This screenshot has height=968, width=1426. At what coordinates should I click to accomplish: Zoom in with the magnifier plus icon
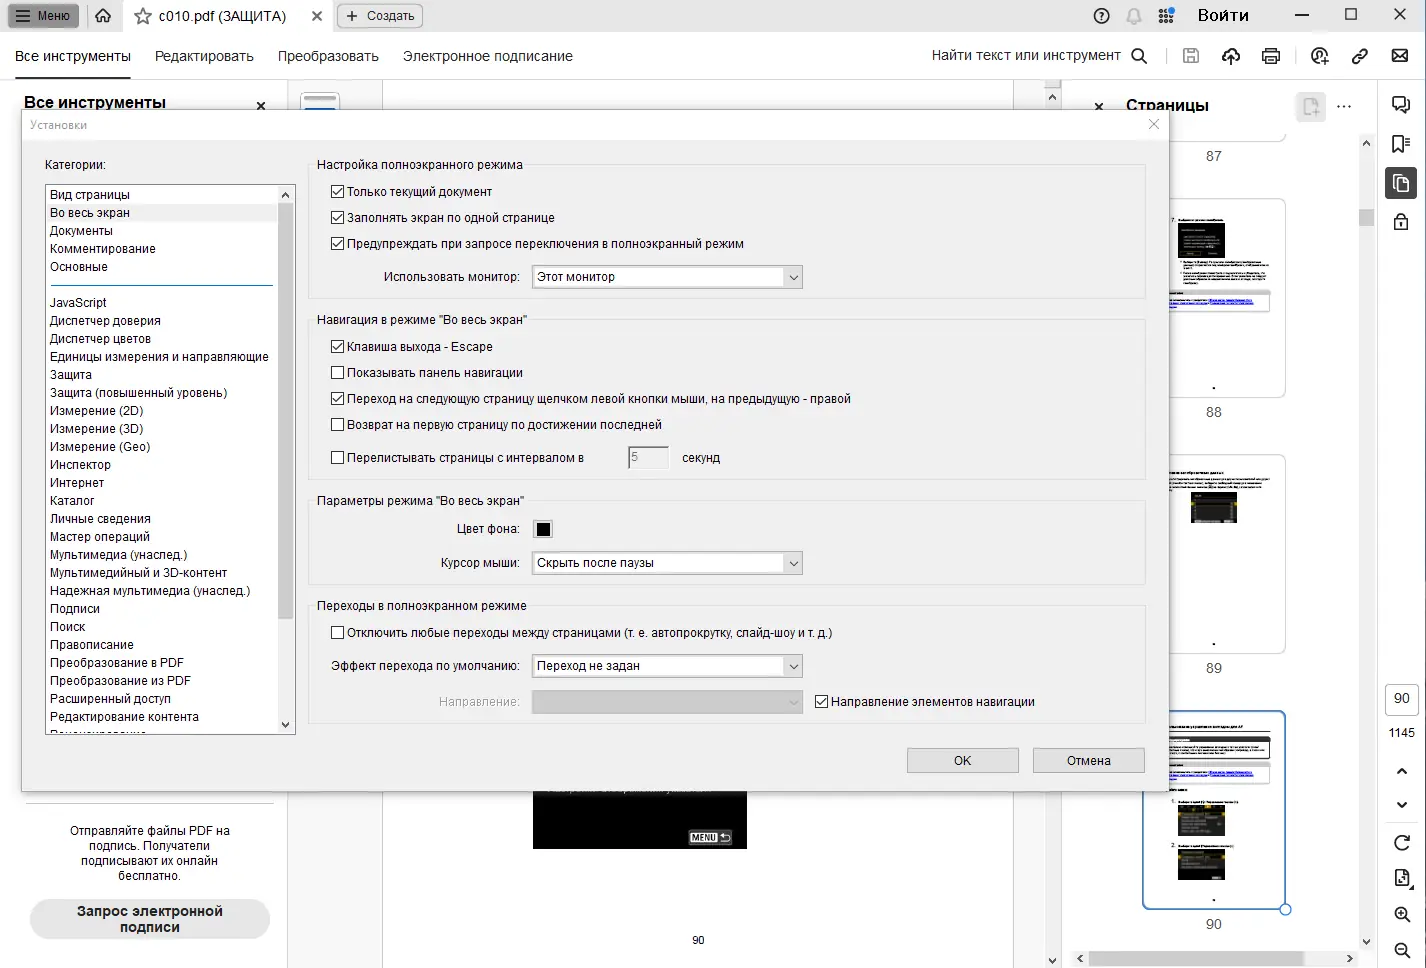[1400, 914]
